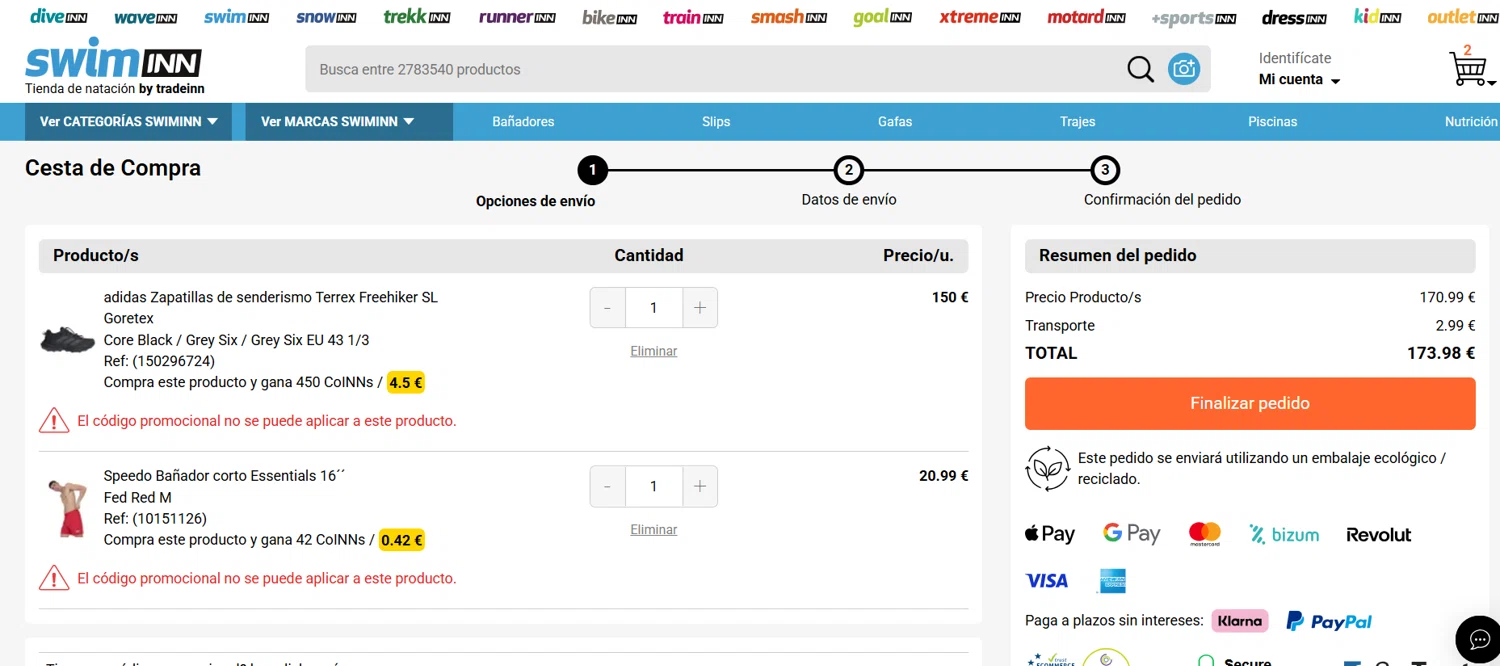This screenshot has width=1500, height=666.
Task: Open the motardinn store logo link
Action: tap(1086, 17)
